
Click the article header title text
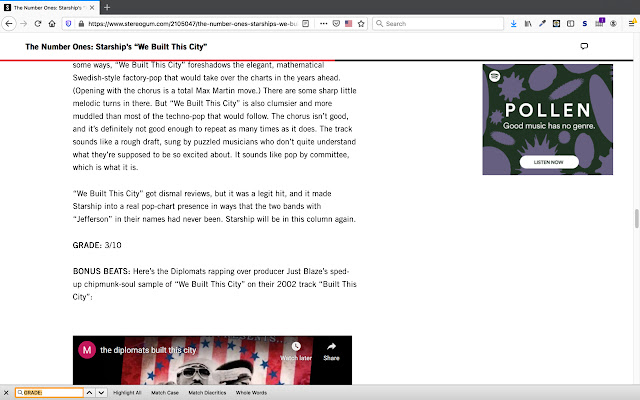pyautogui.click(x=116, y=47)
